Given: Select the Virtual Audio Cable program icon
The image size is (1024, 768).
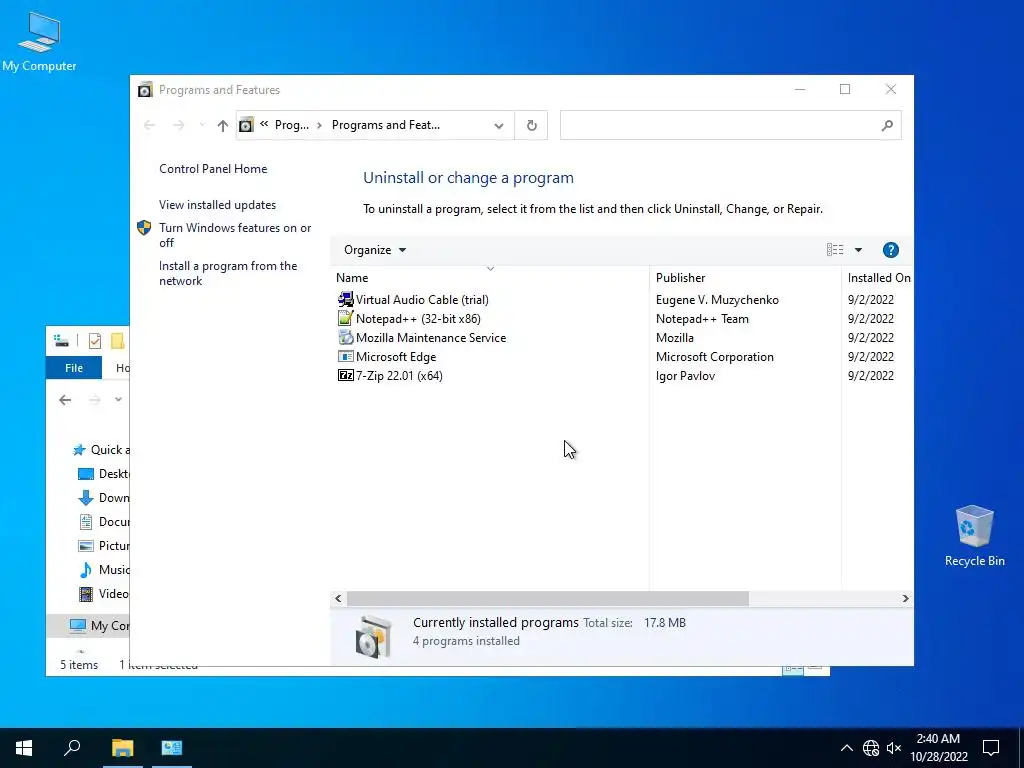Looking at the screenshot, I should click(x=345, y=300).
